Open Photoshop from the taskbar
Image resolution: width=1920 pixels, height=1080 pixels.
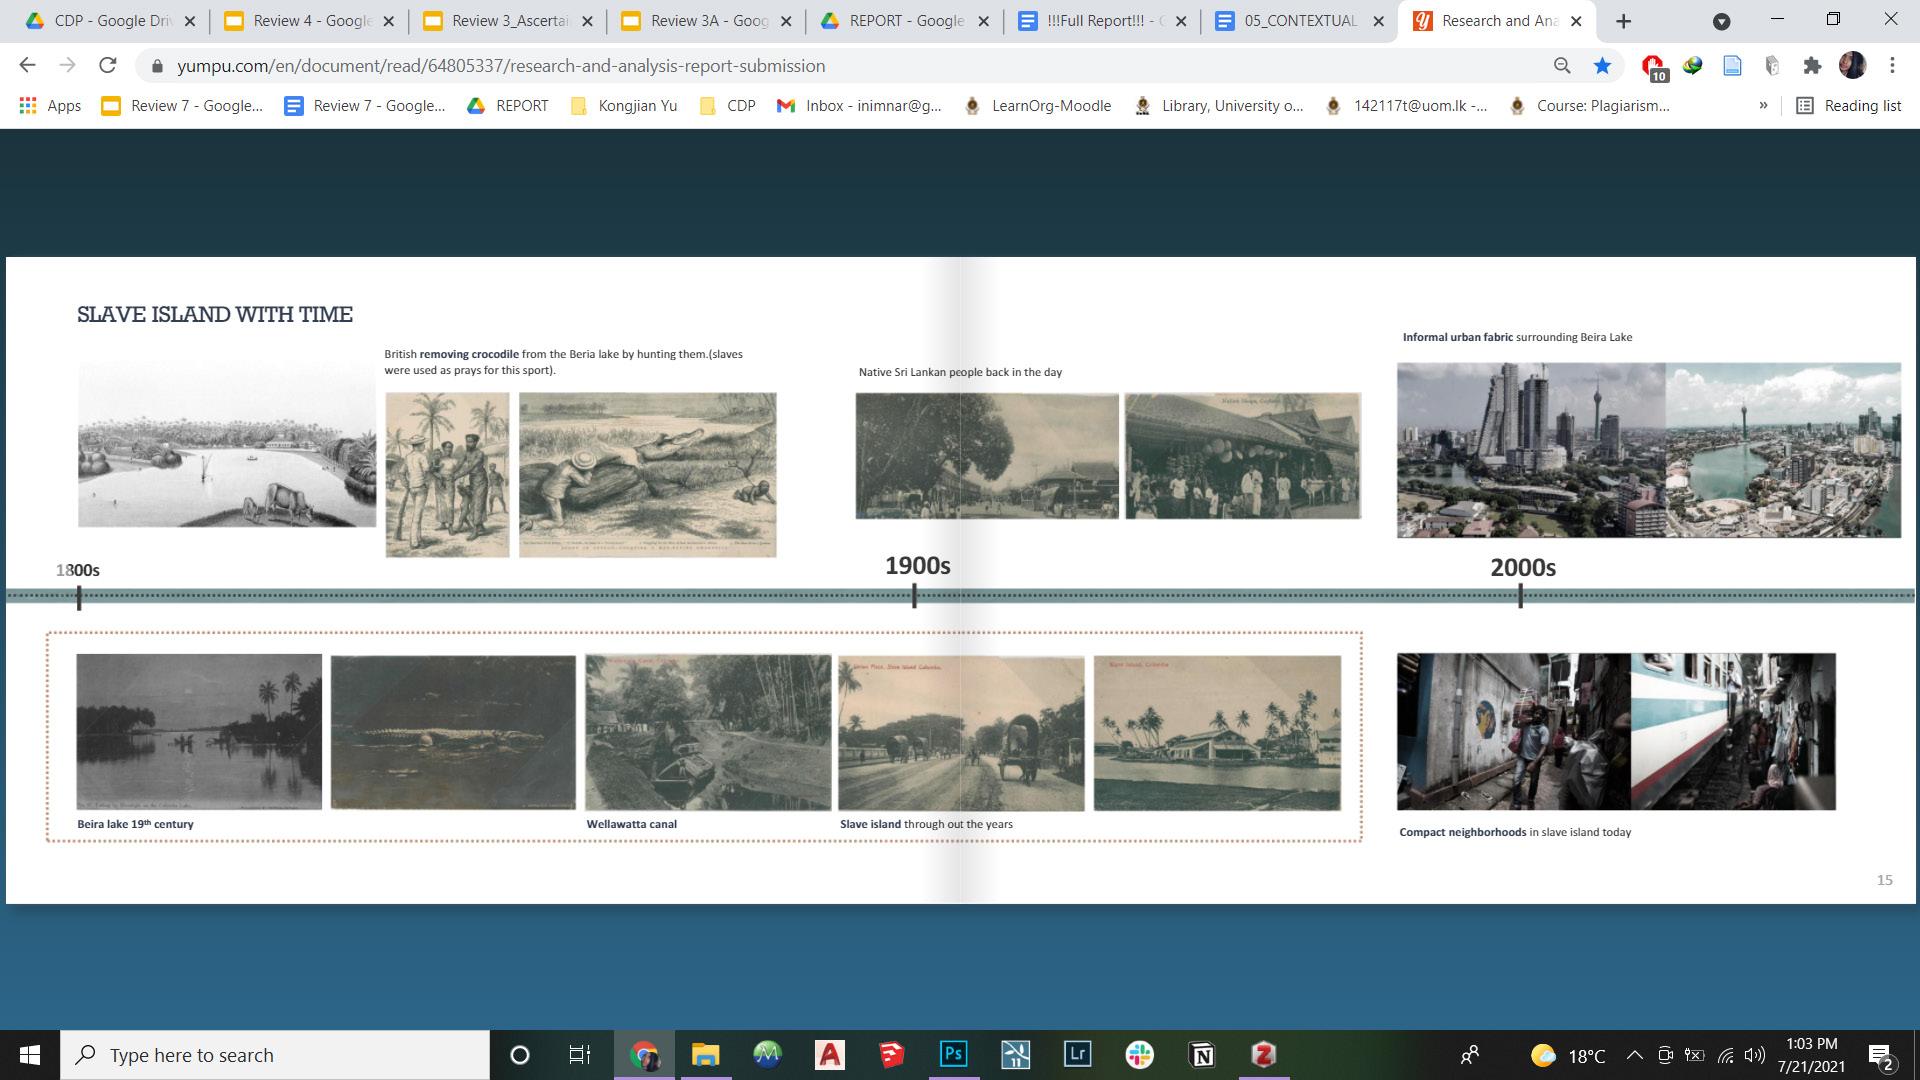click(x=953, y=1054)
